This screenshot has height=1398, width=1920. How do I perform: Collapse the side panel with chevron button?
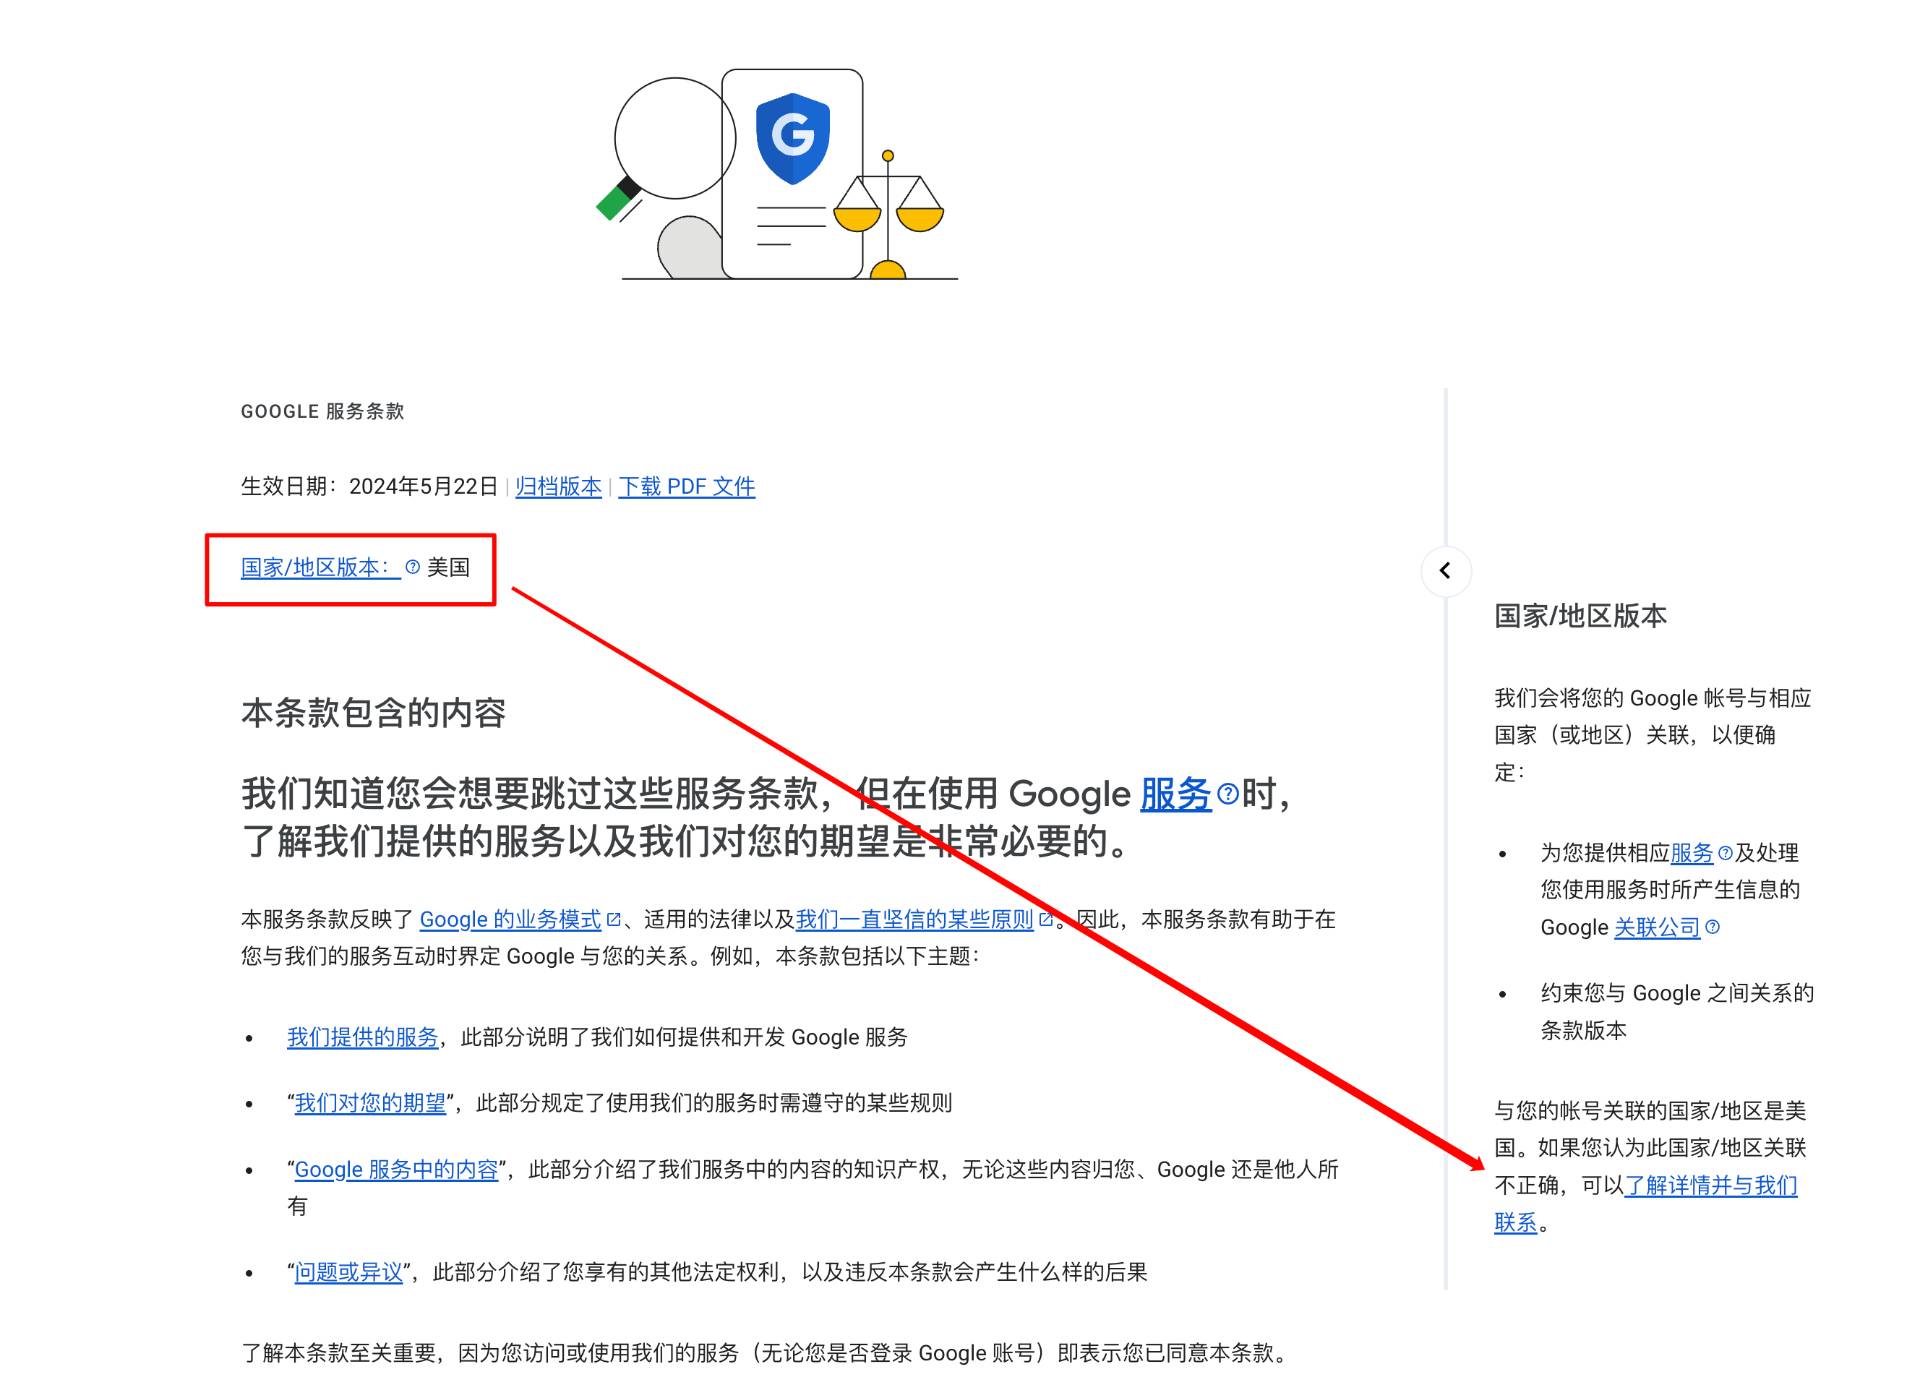tap(1445, 571)
